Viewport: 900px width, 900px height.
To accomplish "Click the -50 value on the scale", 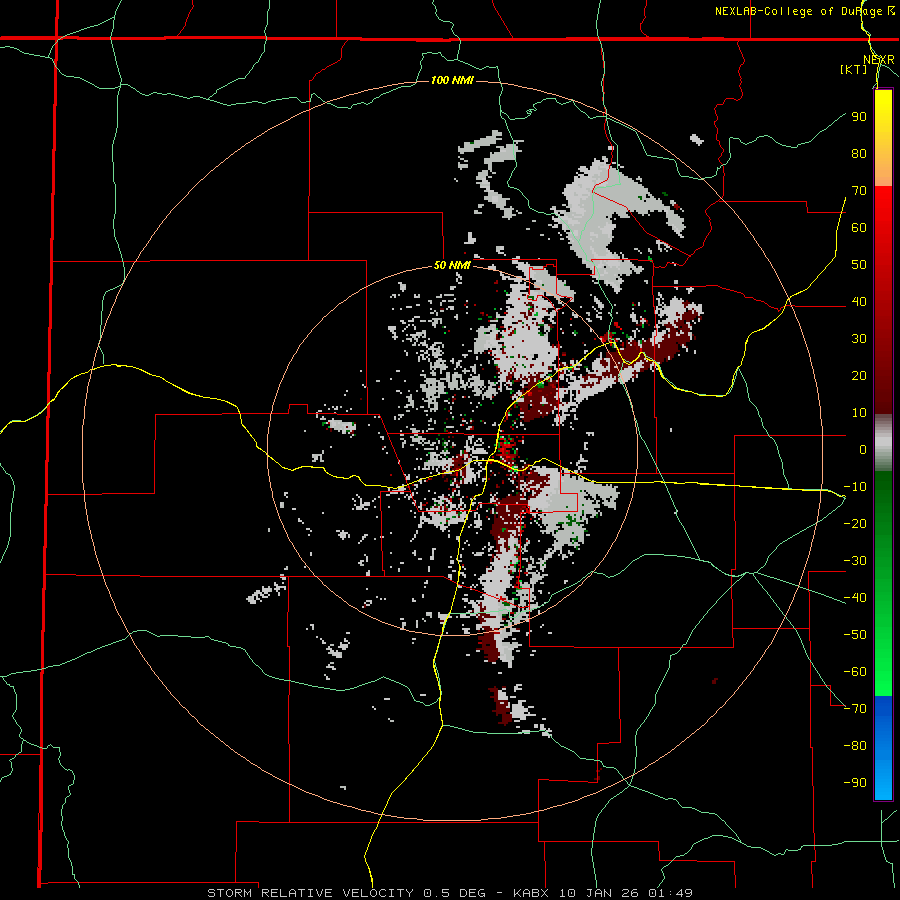I will coord(855,635).
